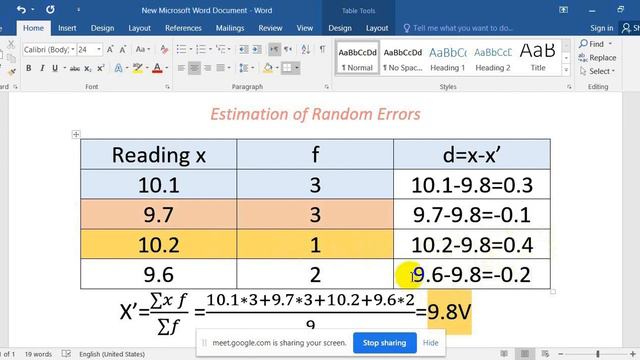This screenshot has height=360, width=640.
Task: Click the Redo/Repeat icon in title bar
Action: pos(50,9)
